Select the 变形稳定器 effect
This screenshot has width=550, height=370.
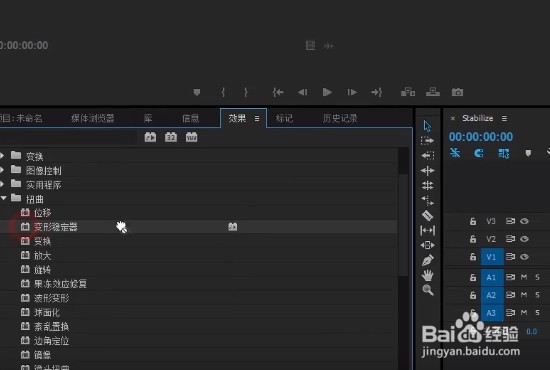click(x=56, y=227)
